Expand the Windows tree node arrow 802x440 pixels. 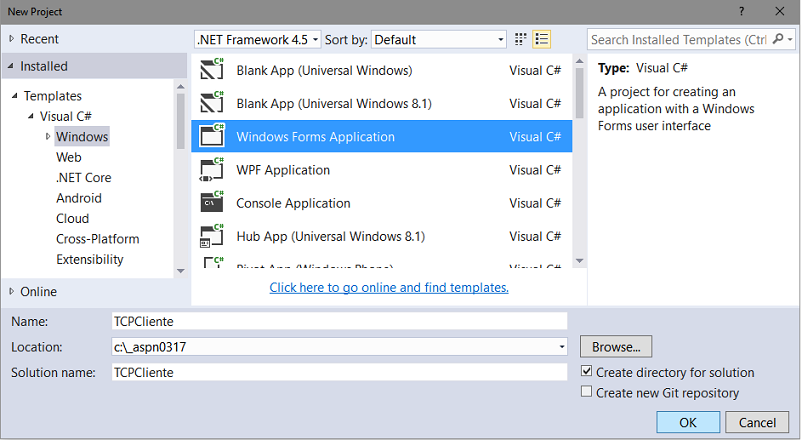[x=48, y=137]
